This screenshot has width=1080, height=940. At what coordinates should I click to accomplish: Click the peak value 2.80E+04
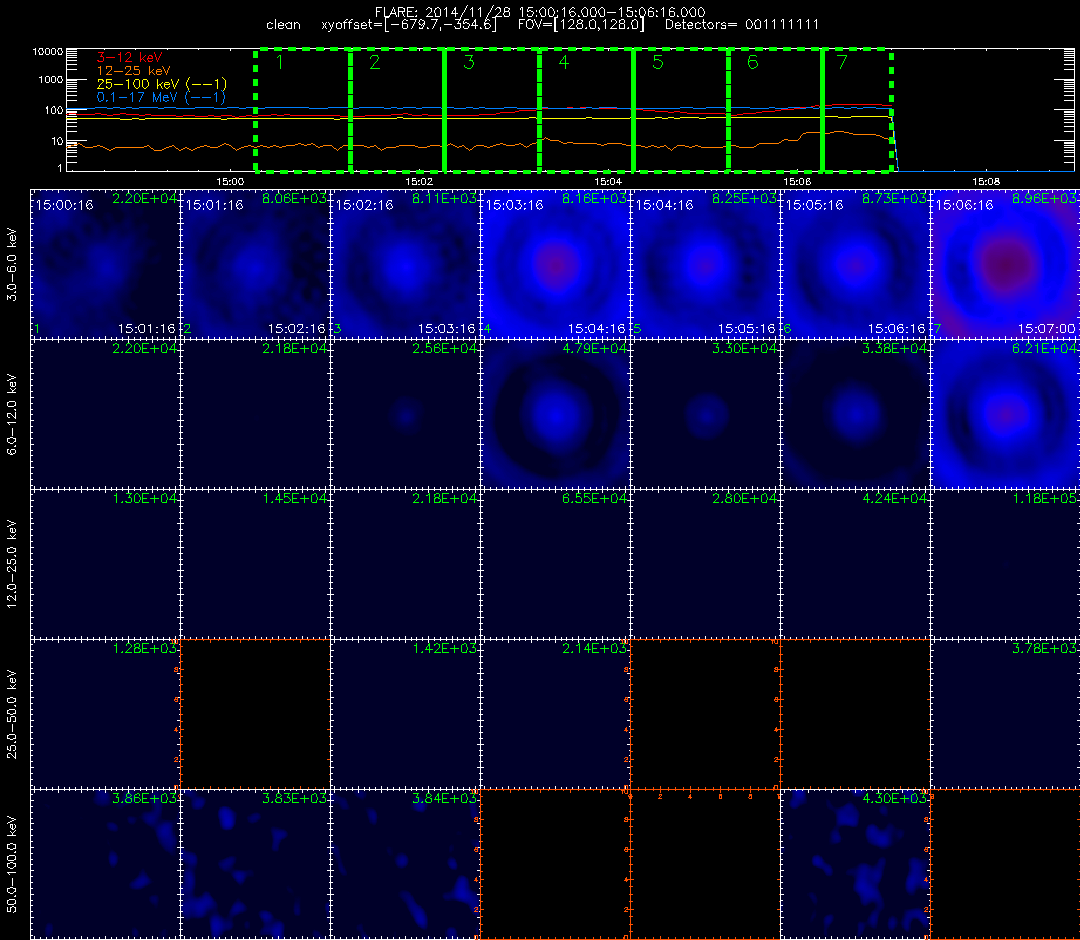744,499
